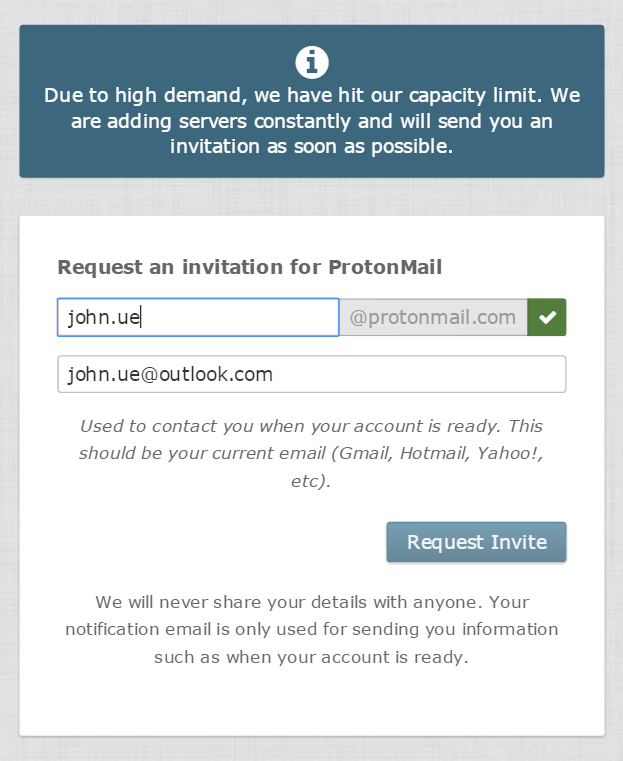
Task: Click the line "notification email is only used"
Action: (x=312, y=630)
